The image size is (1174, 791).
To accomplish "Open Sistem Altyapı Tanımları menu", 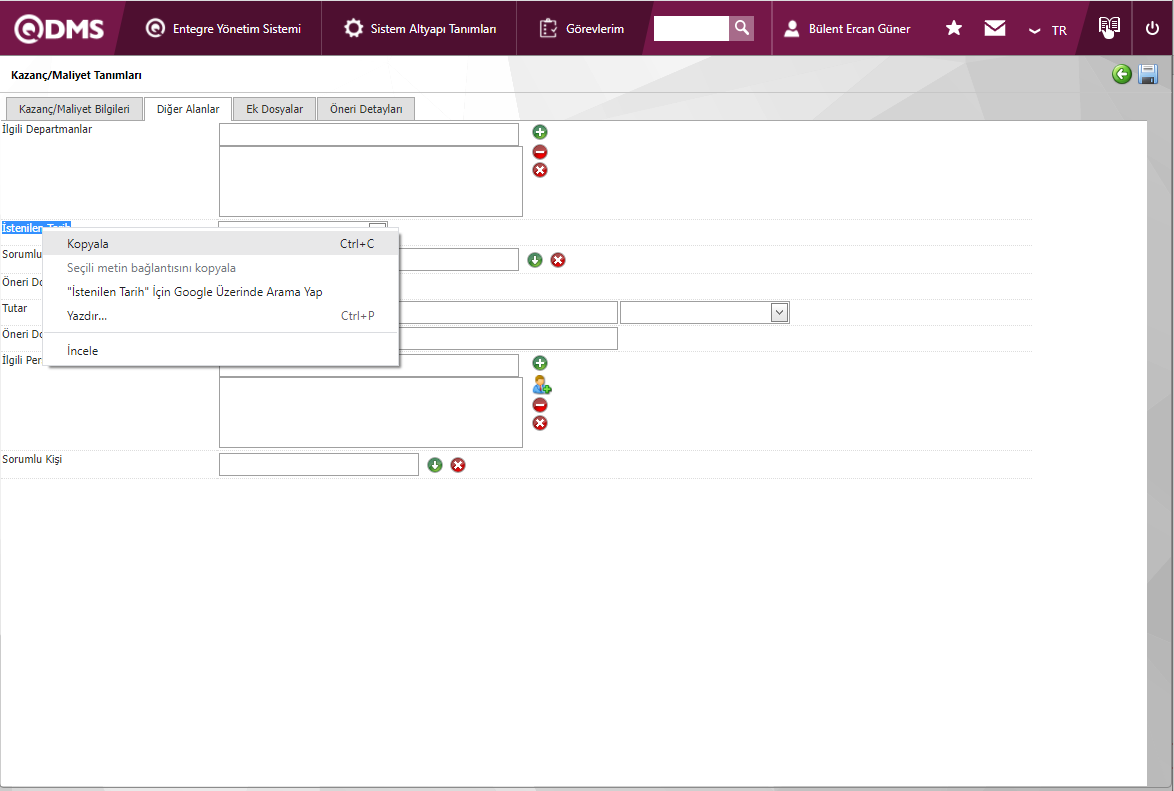I will (419, 28).
